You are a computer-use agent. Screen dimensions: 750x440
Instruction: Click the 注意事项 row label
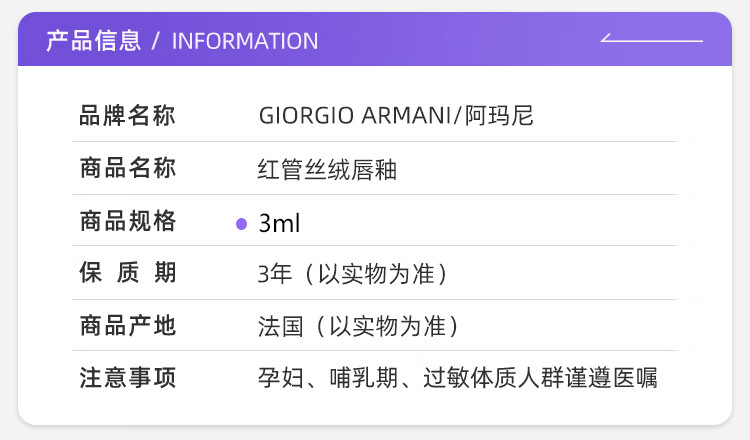(127, 378)
